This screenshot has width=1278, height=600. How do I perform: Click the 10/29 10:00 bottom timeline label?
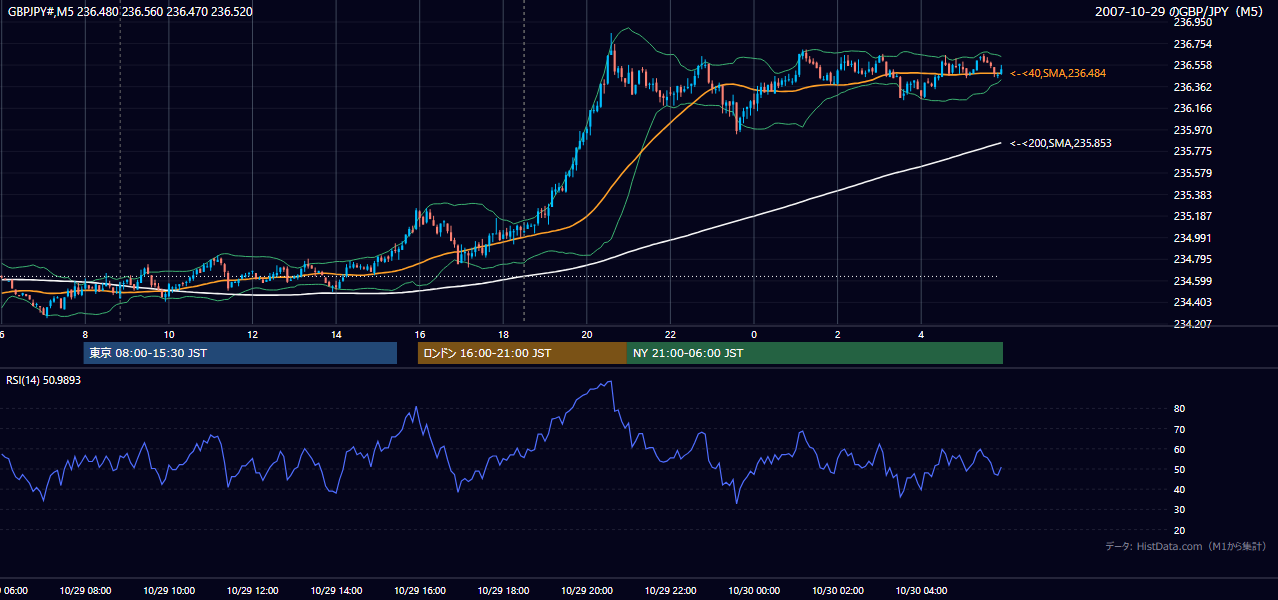pos(169,591)
